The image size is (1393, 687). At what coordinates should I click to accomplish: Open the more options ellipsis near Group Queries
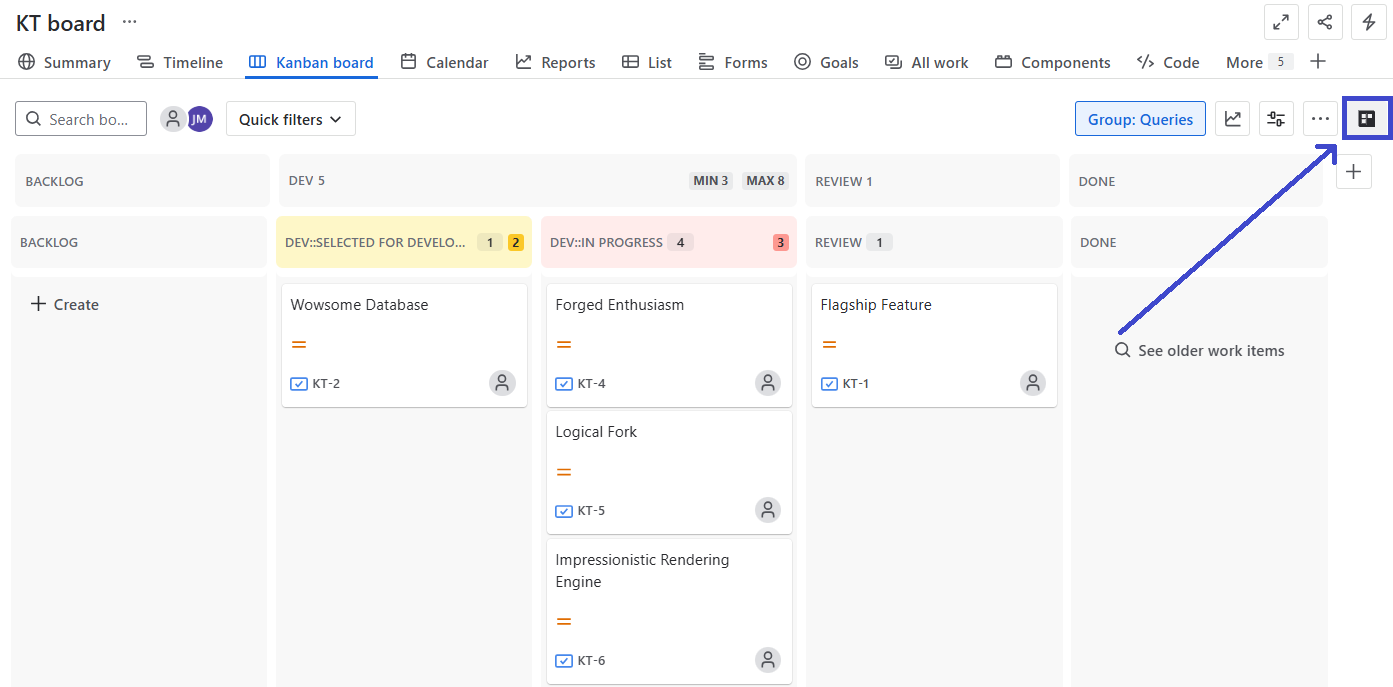click(1320, 118)
